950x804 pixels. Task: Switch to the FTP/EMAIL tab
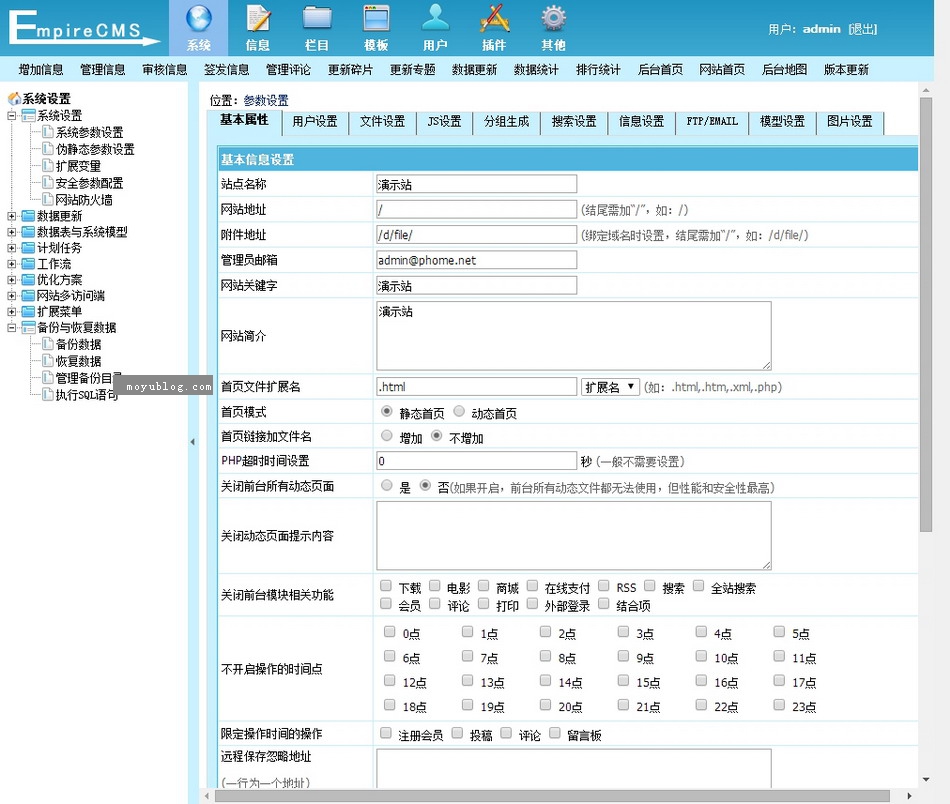[x=712, y=122]
